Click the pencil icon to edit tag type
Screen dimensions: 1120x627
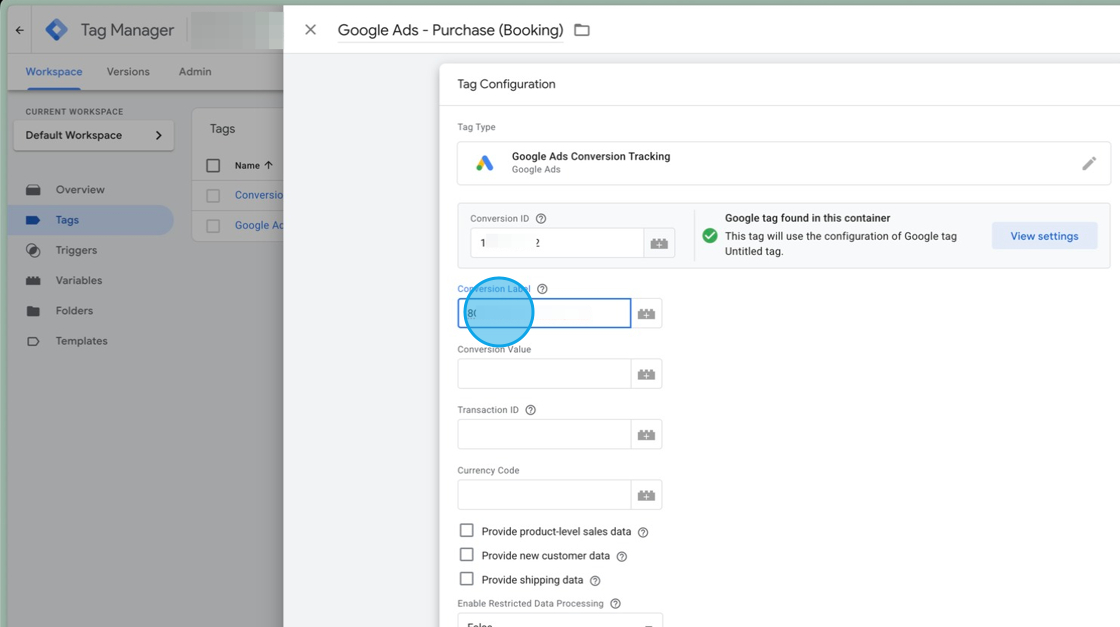tap(1089, 163)
